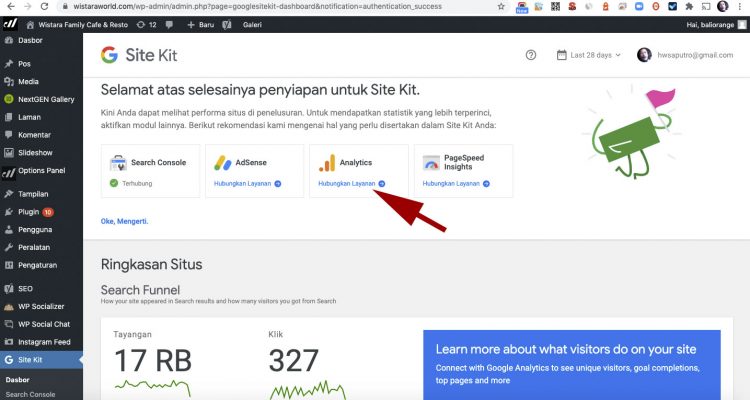
Task: Open the Site Kit help question mark
Action: coord(530,55)
